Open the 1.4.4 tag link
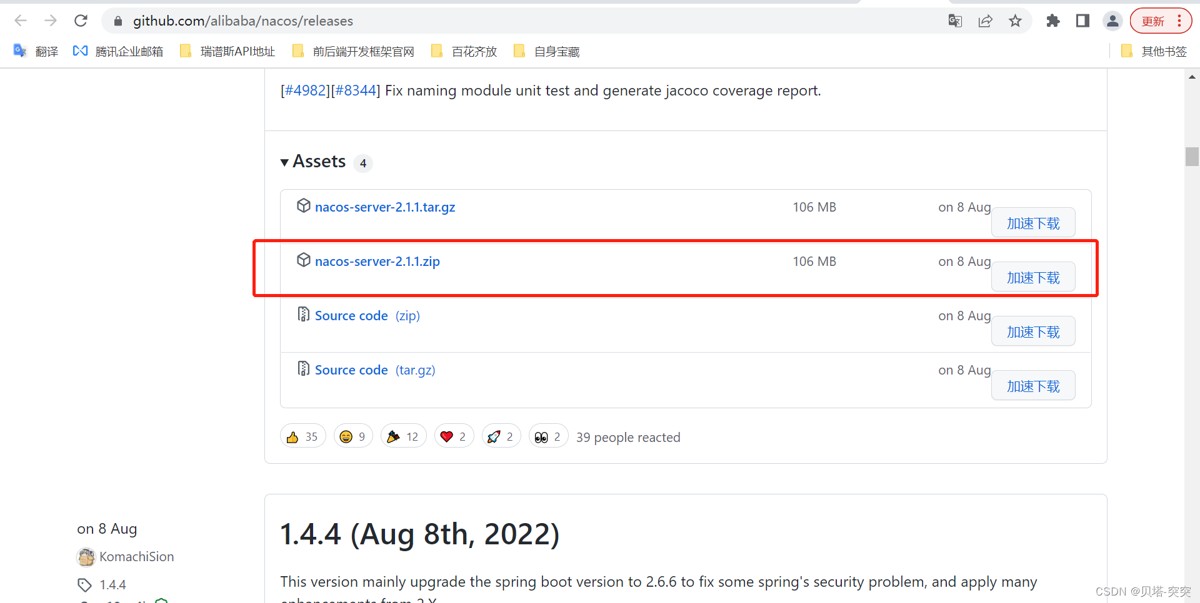This screenshot has width=1200, height=603. pyautogui.click(x=113, y=585)
